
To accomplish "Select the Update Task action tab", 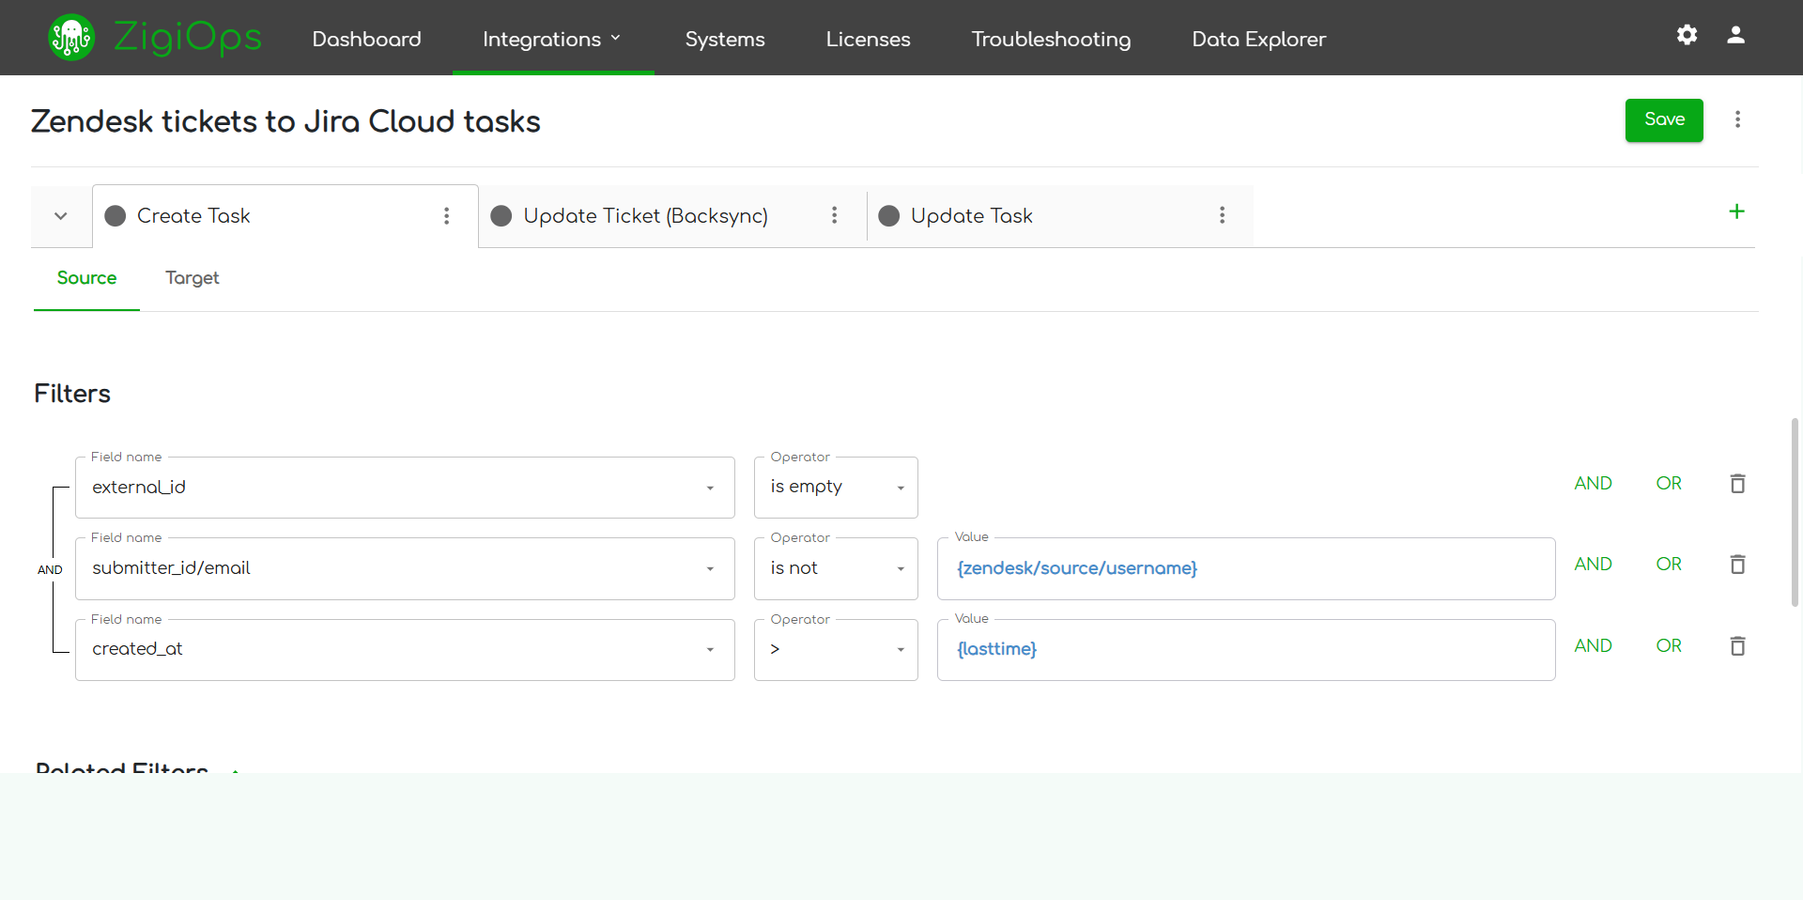I will pyautogui.click(x=1060, y=216).
